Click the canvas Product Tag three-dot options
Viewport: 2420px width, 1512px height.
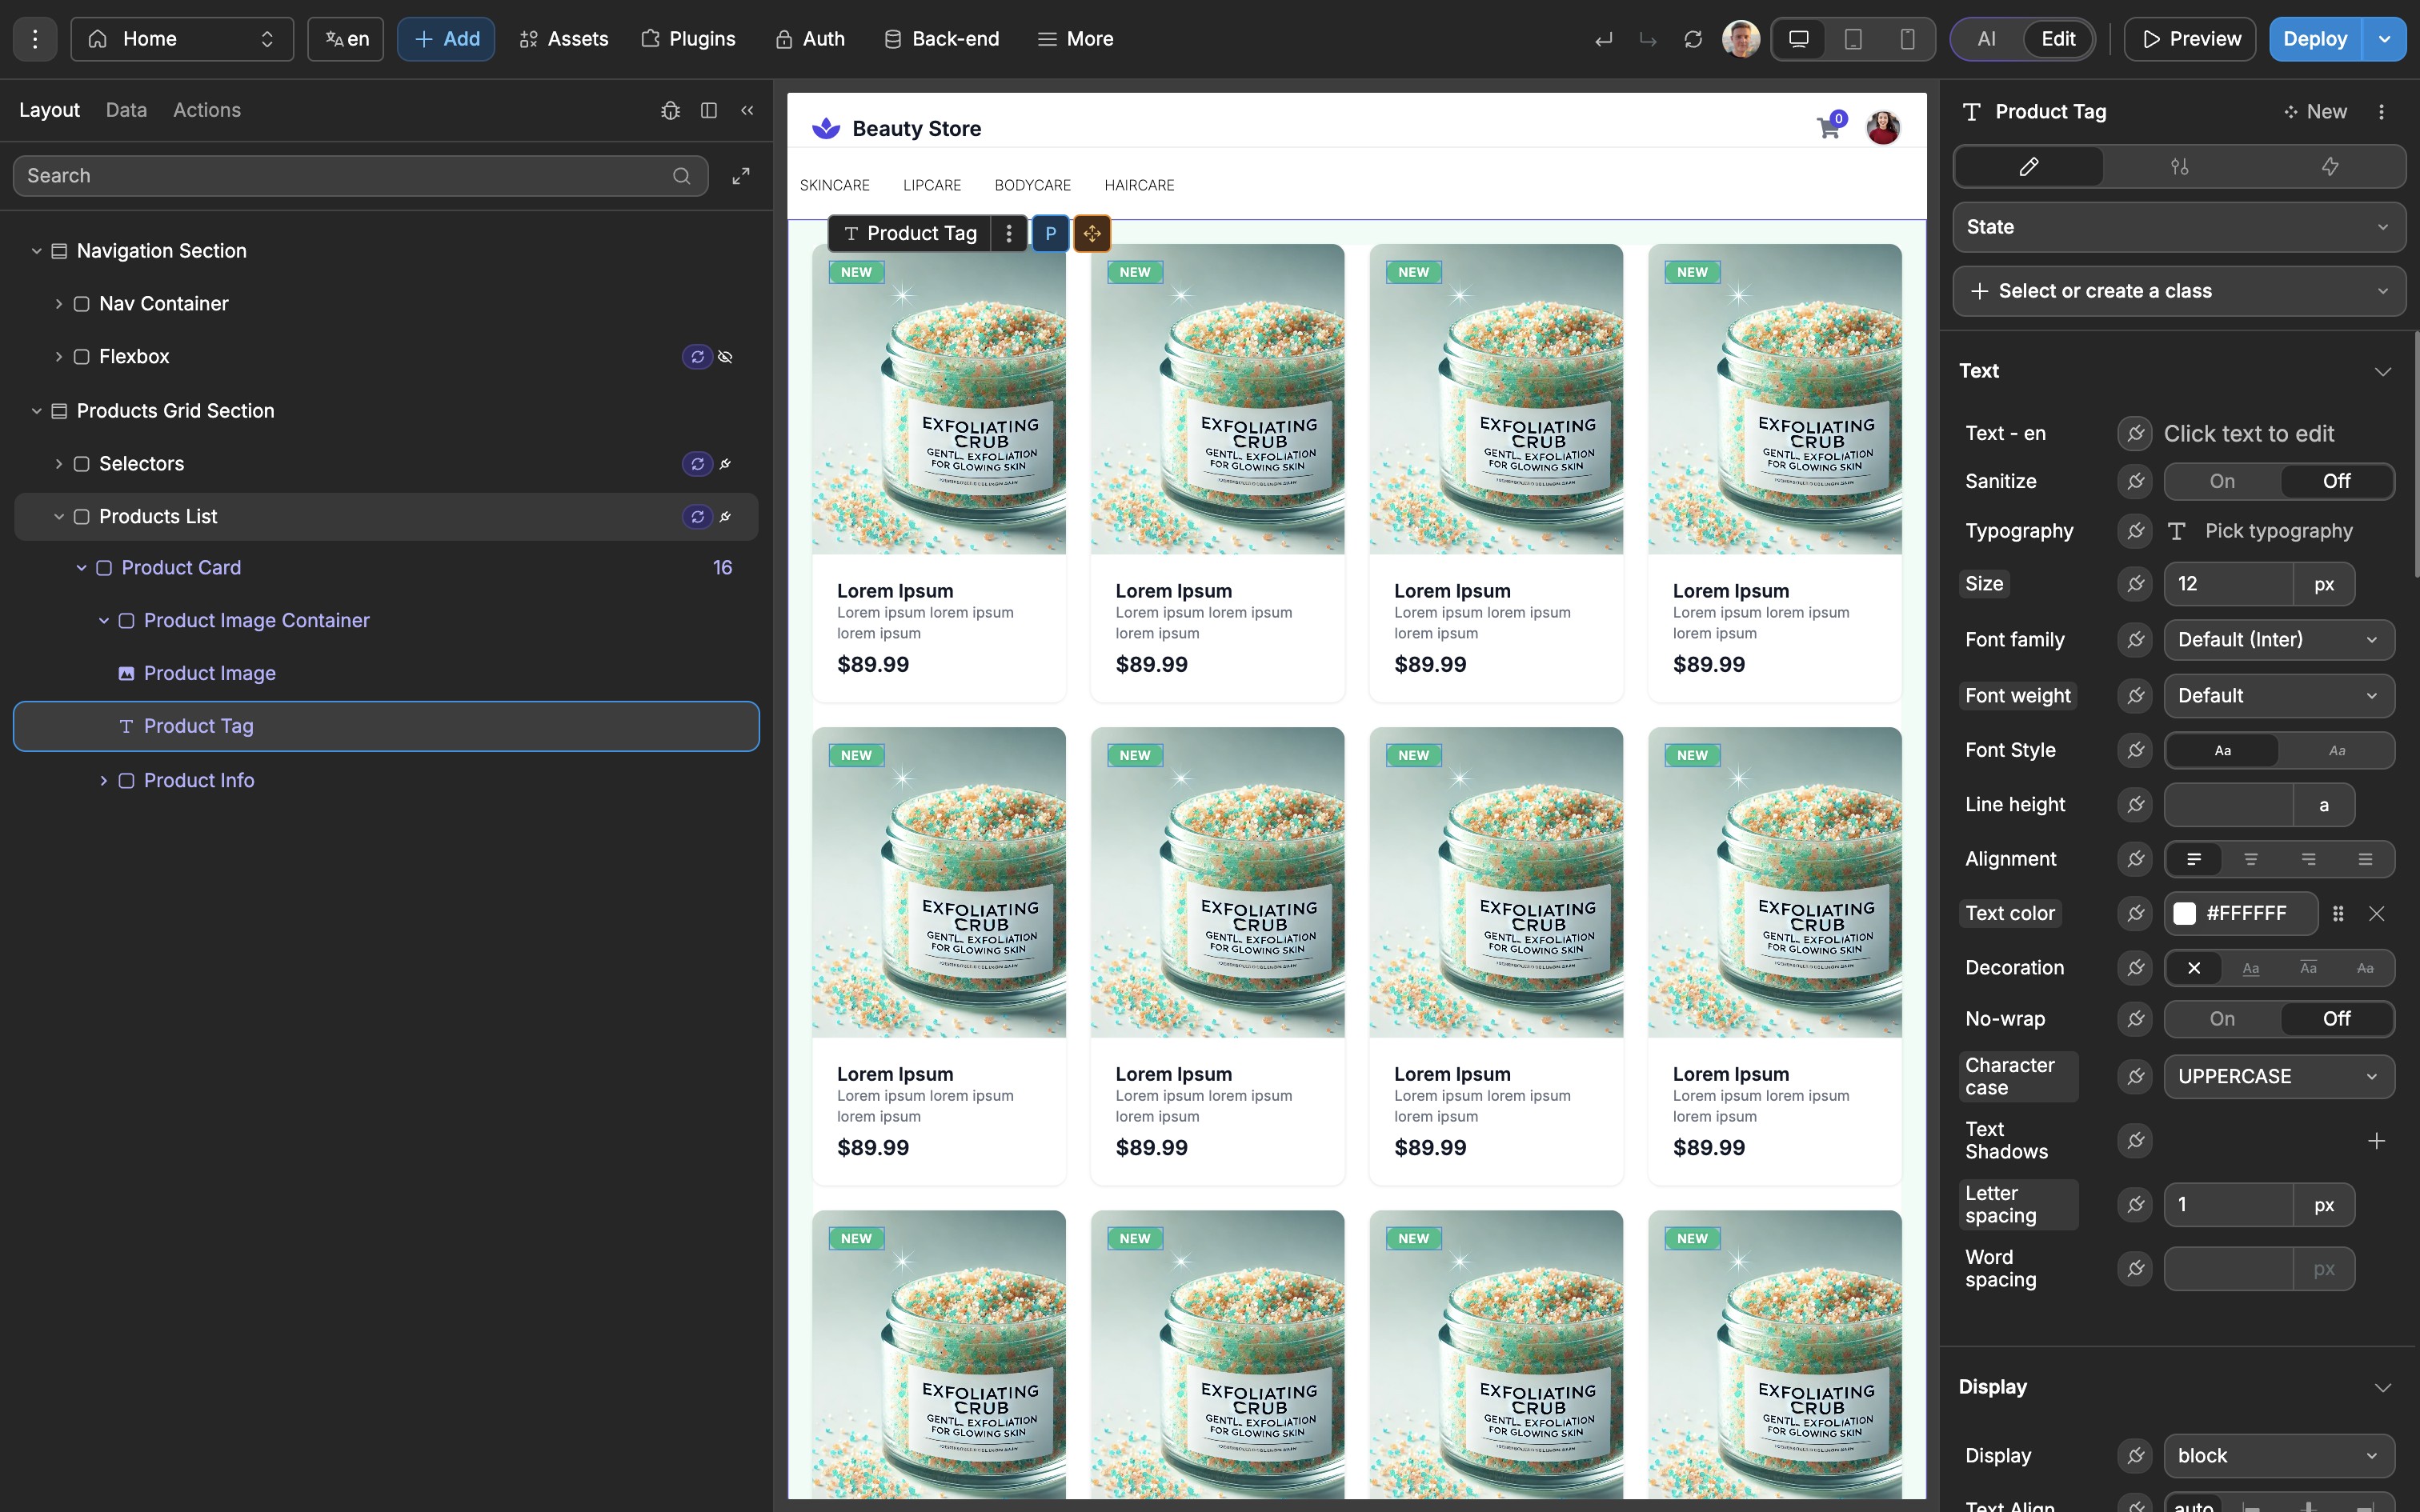[x=1009, y=233]
